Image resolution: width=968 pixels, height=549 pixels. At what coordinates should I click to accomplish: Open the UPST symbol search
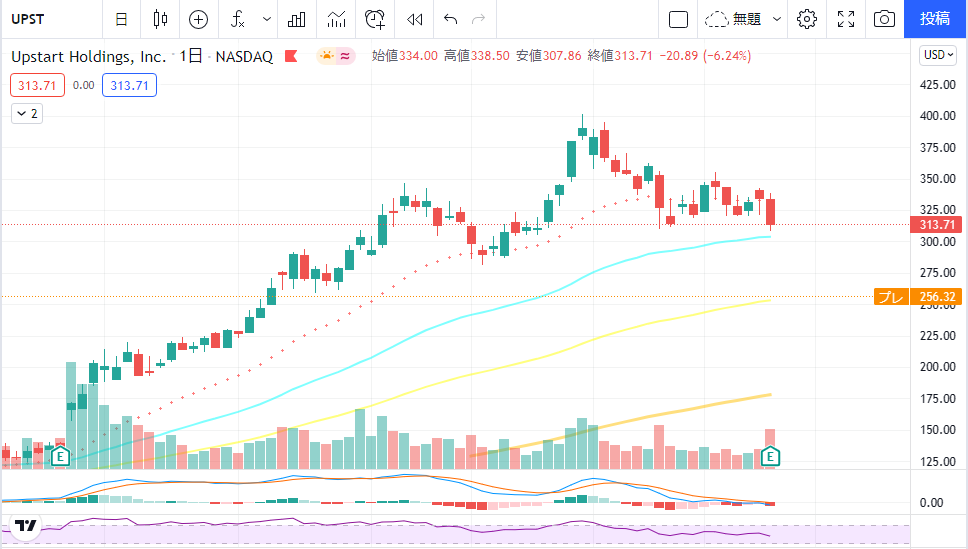[28, 19]
